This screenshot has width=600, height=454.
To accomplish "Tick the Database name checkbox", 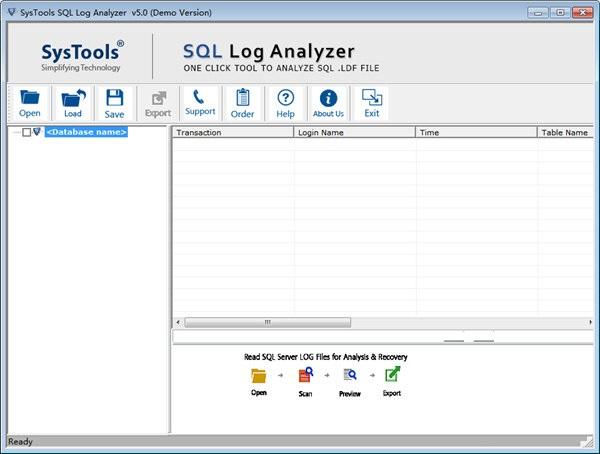I will [27, 132].
